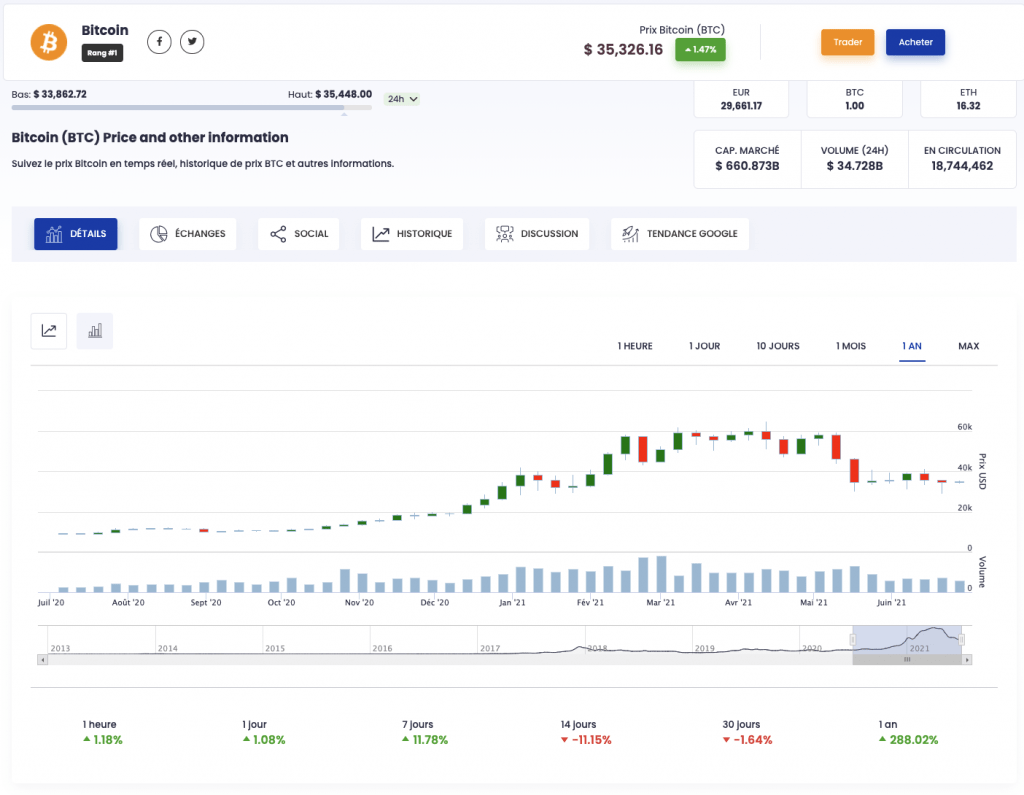Switch to candlestick bar chart icon
This screenshot has height=795, width=1024.
(95, 331)
